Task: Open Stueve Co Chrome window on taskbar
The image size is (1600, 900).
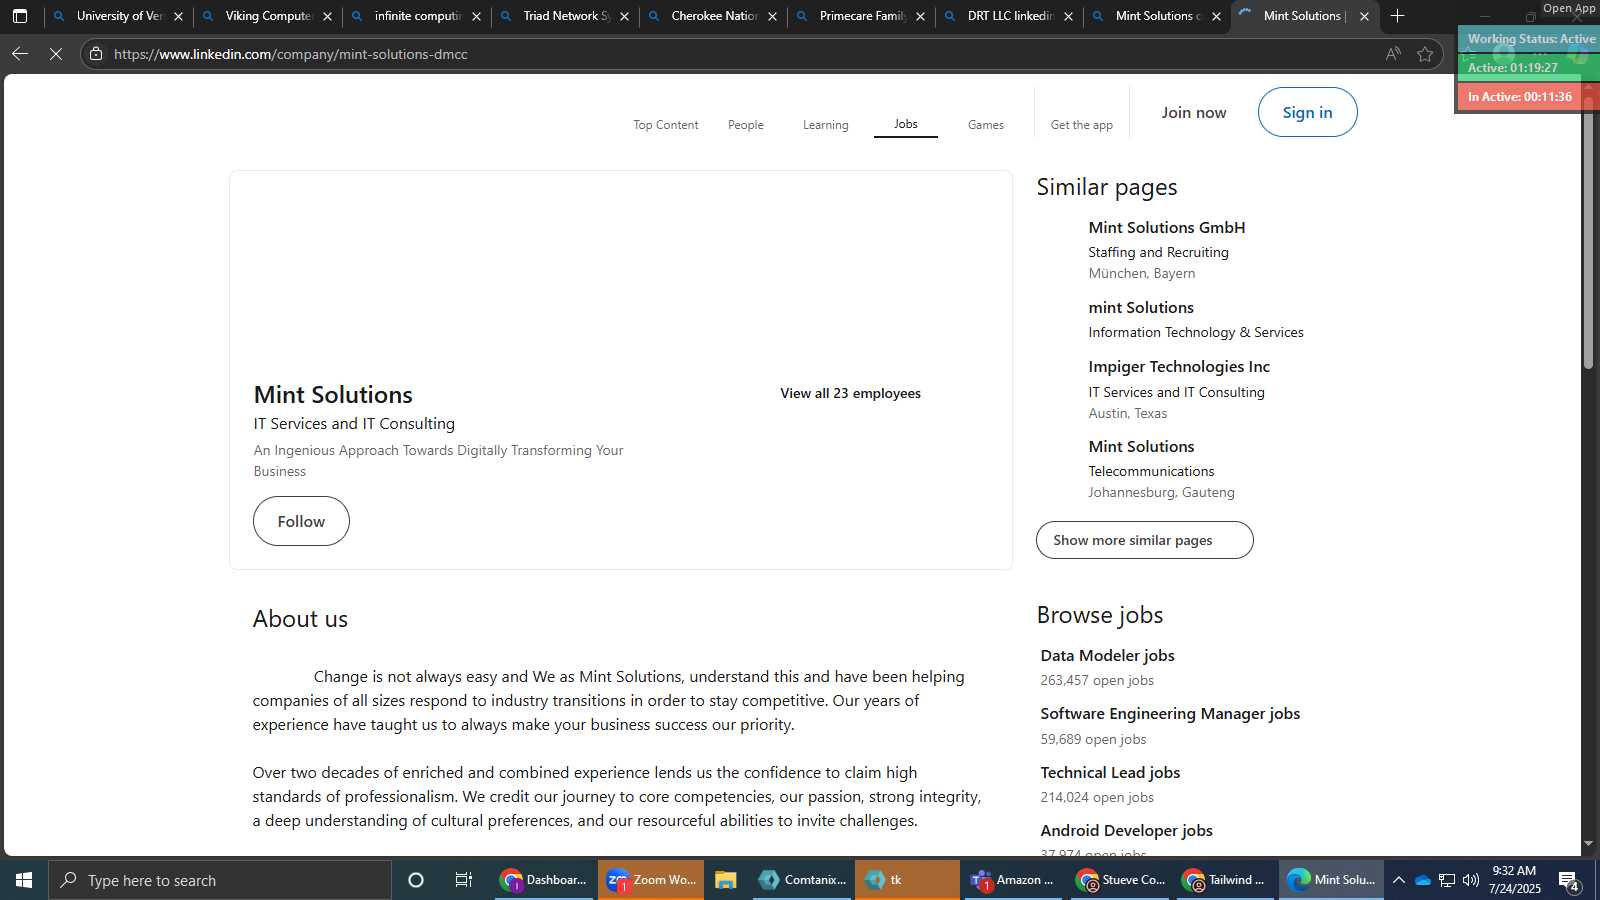Action: coord(1120,880)
